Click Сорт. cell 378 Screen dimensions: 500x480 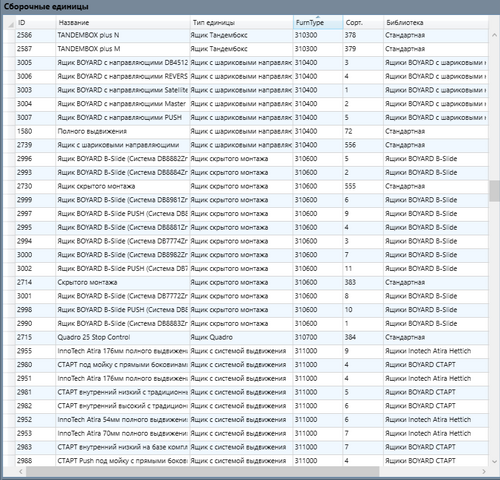coord(363,35)
